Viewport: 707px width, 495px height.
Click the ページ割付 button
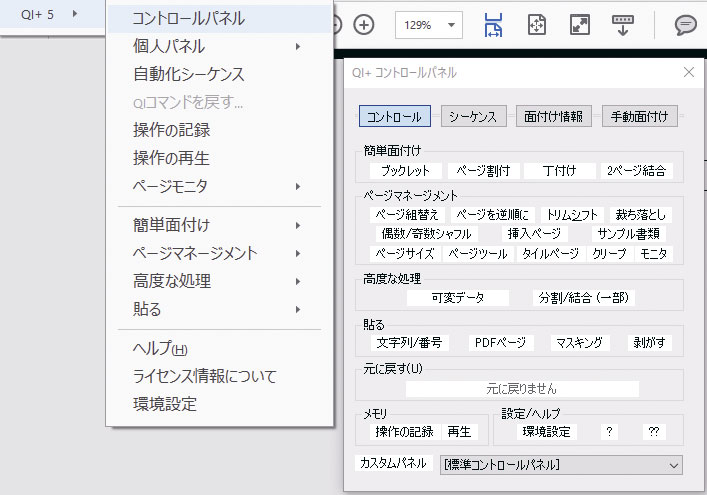click(x=483, y=171)
